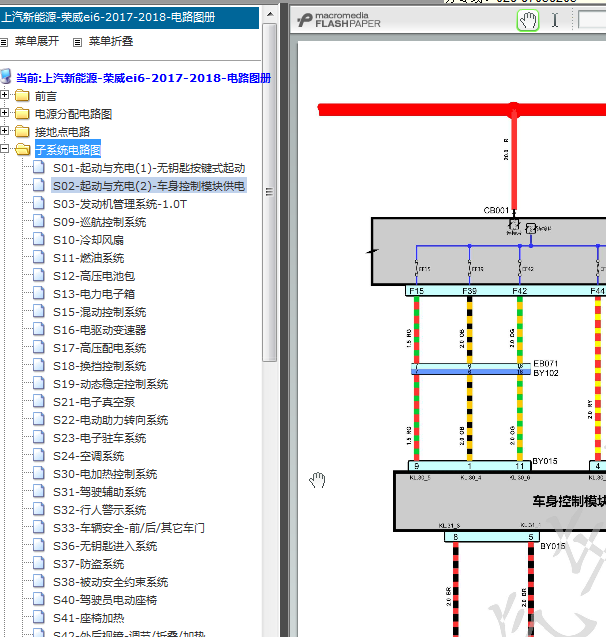Screen dimensions: 606x637
Task: Click the sidebar scrollbar up arrow
Action: click(x=270, y=14)
